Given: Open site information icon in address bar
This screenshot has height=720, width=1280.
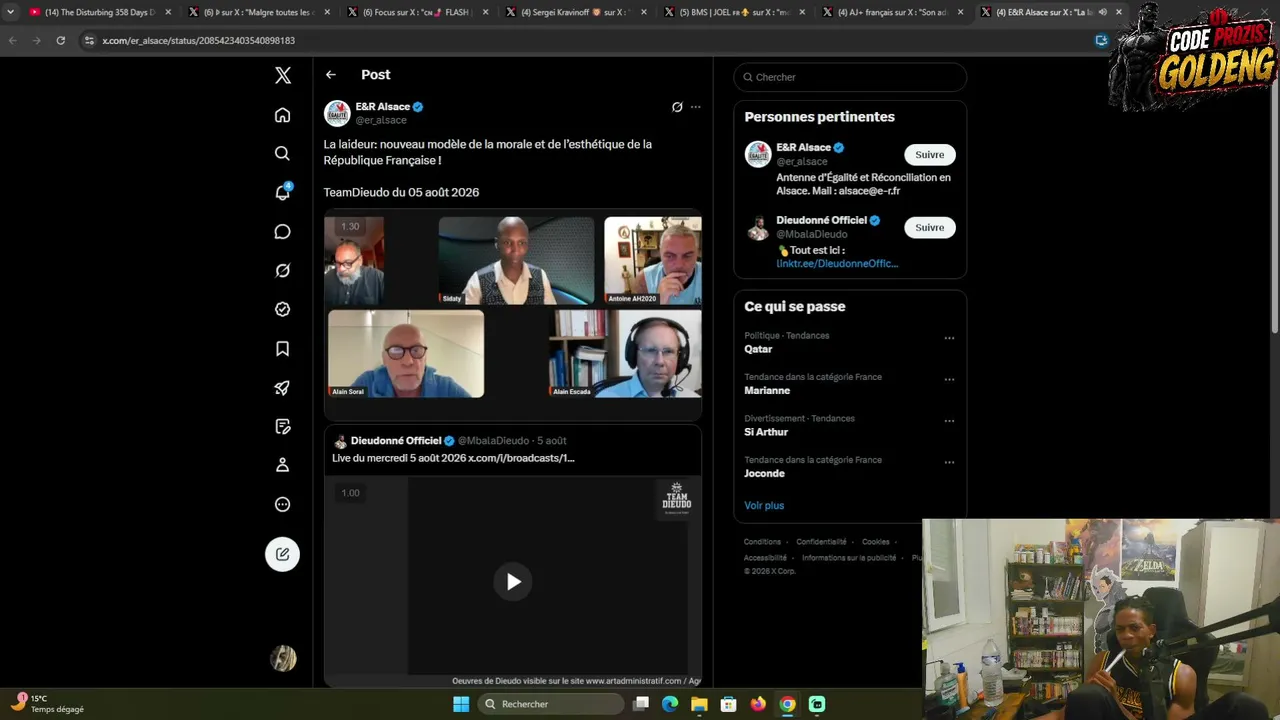Looking at the screenshot, I should click(x=89, y=41).
